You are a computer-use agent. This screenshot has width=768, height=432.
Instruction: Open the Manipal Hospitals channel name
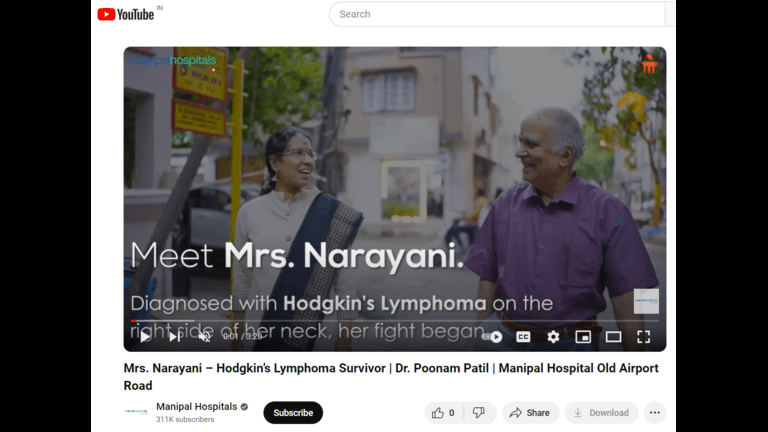click(x=196, y=407)
